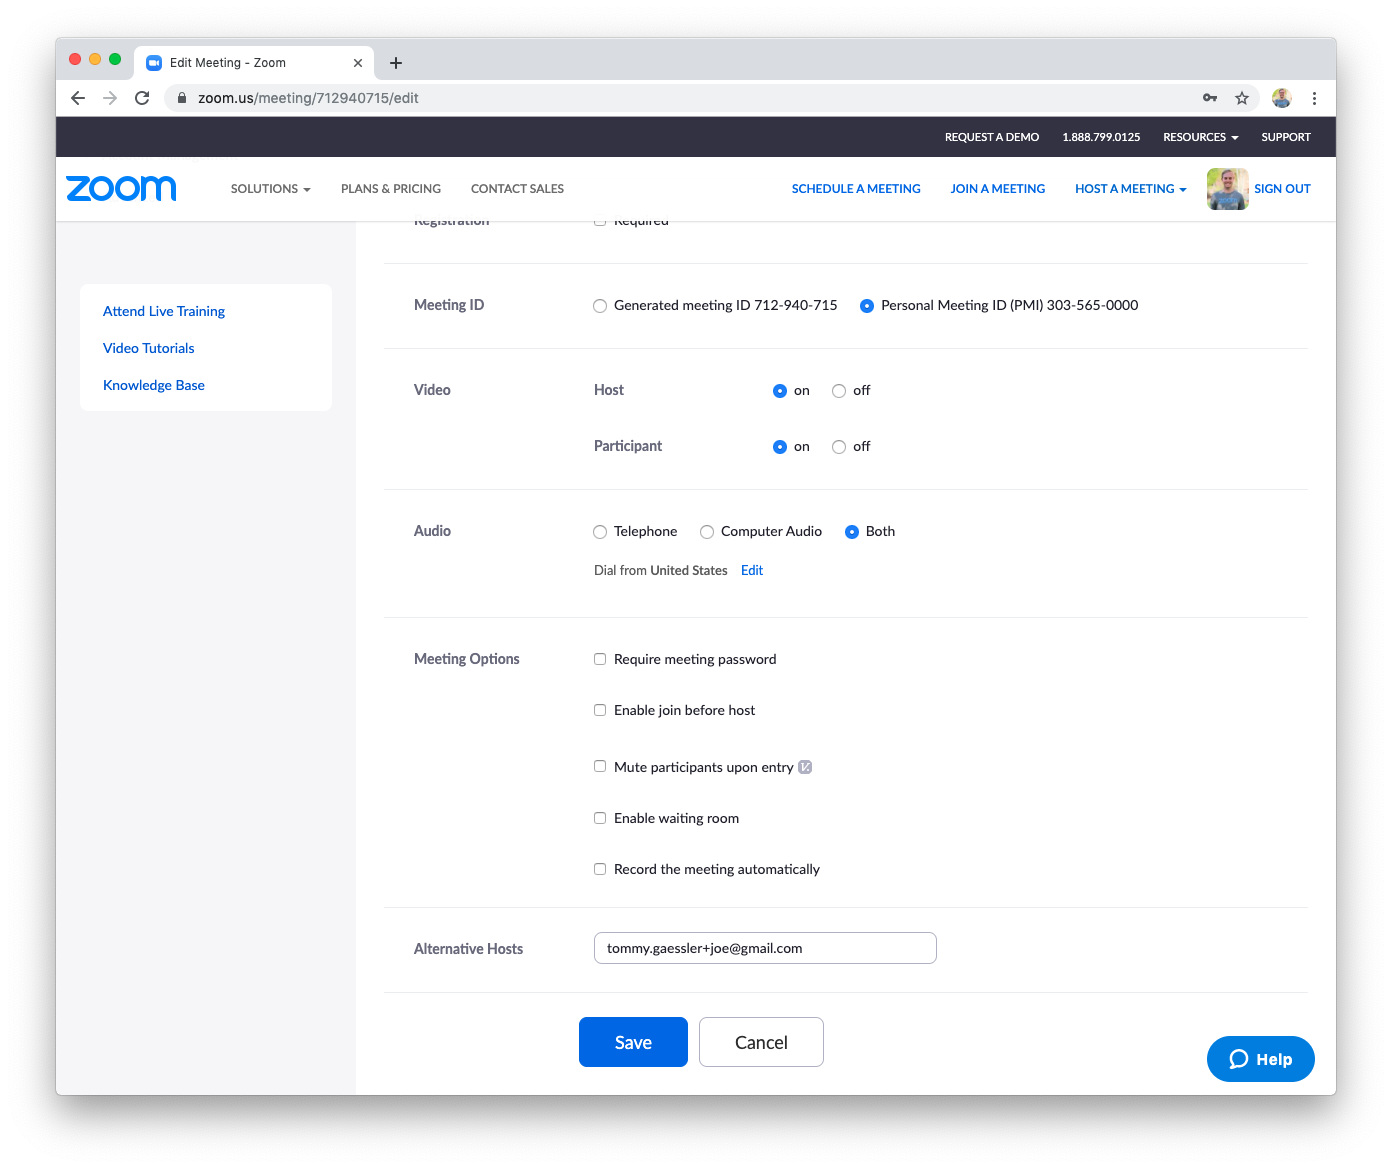Save the meeting settings

633,1042
